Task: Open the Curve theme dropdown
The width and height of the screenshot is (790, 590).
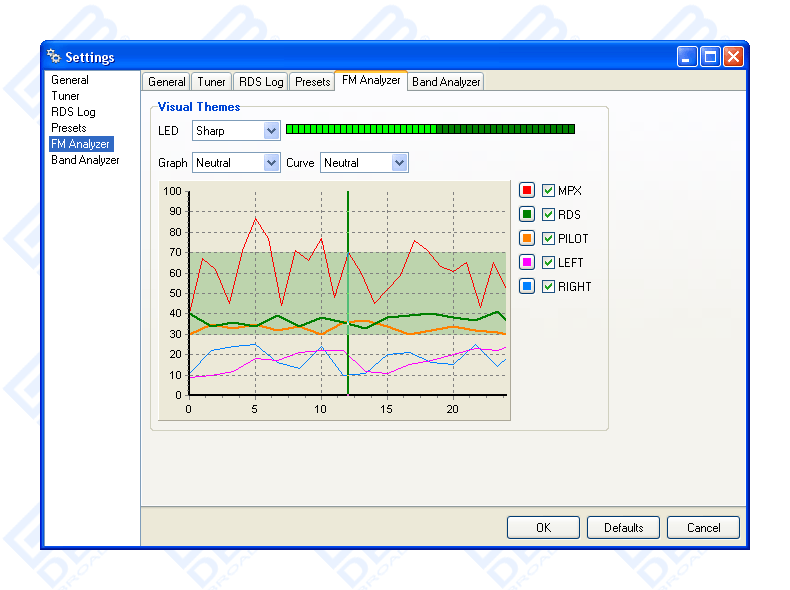Action: click(x=399, y=163)
